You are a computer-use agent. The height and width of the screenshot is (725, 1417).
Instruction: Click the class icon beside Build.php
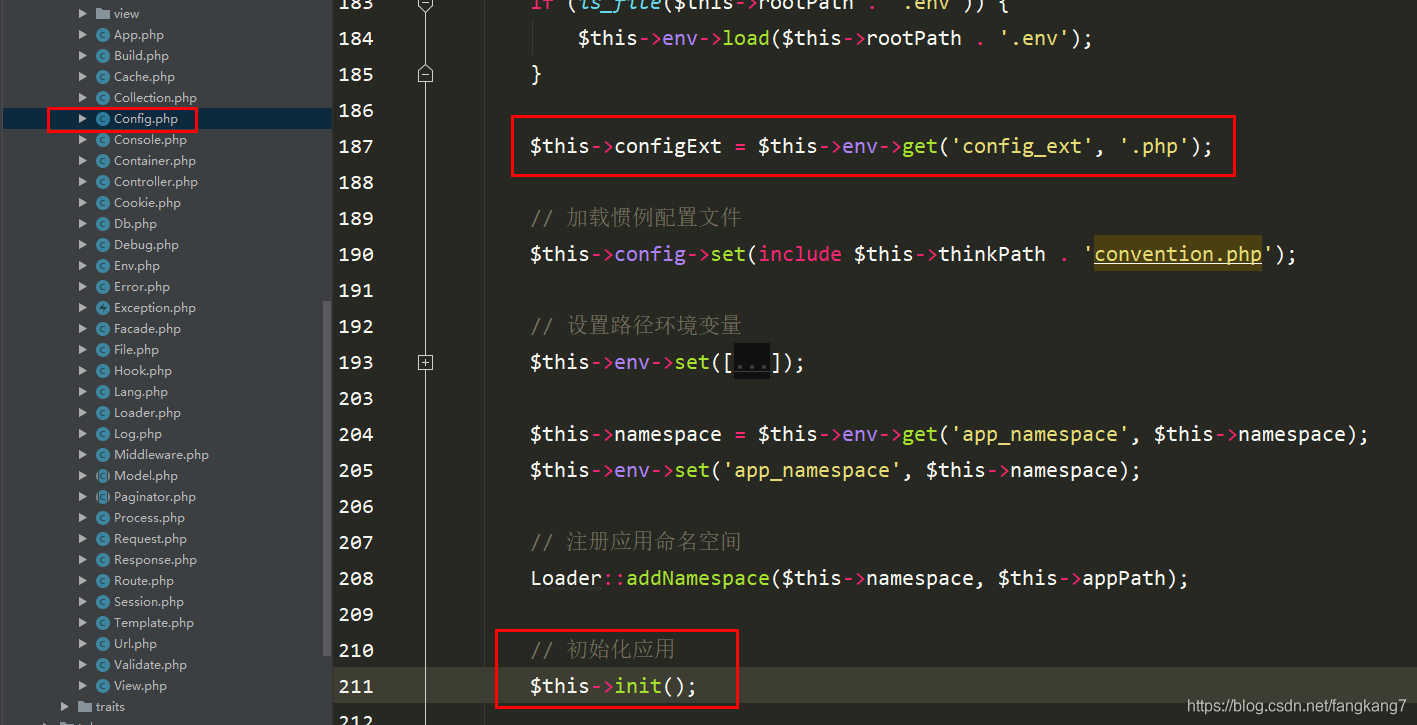coord(102,56)
